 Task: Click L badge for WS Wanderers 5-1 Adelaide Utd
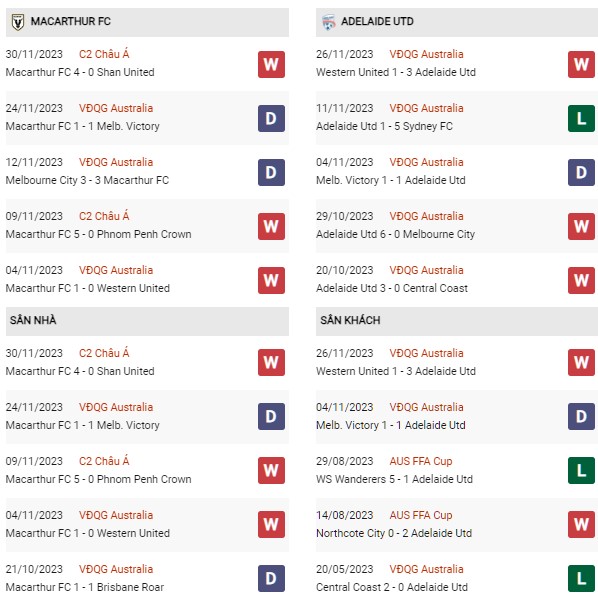581,470
